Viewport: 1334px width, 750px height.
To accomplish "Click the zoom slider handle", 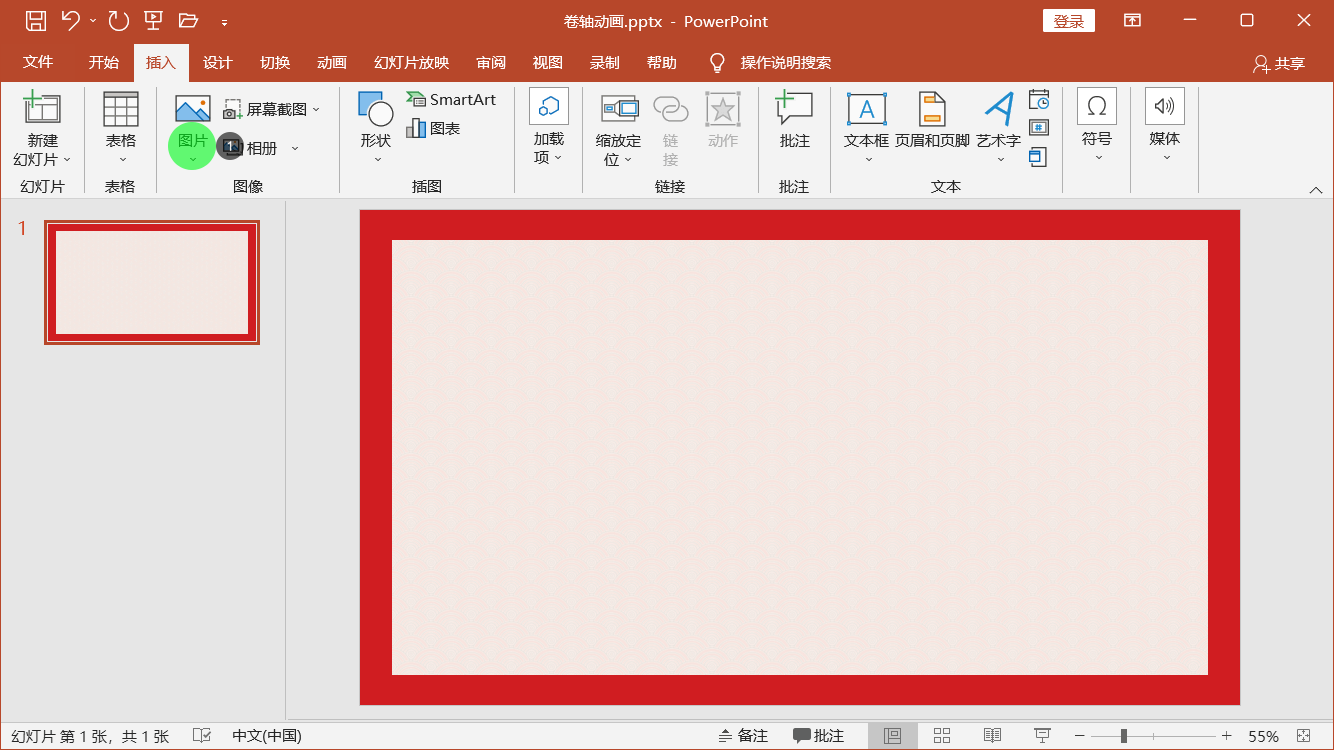I will click(1124, 736).
